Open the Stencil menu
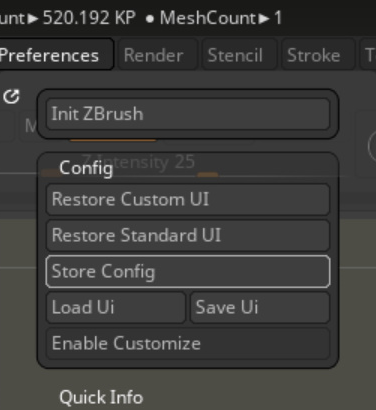 coord(235,55)
